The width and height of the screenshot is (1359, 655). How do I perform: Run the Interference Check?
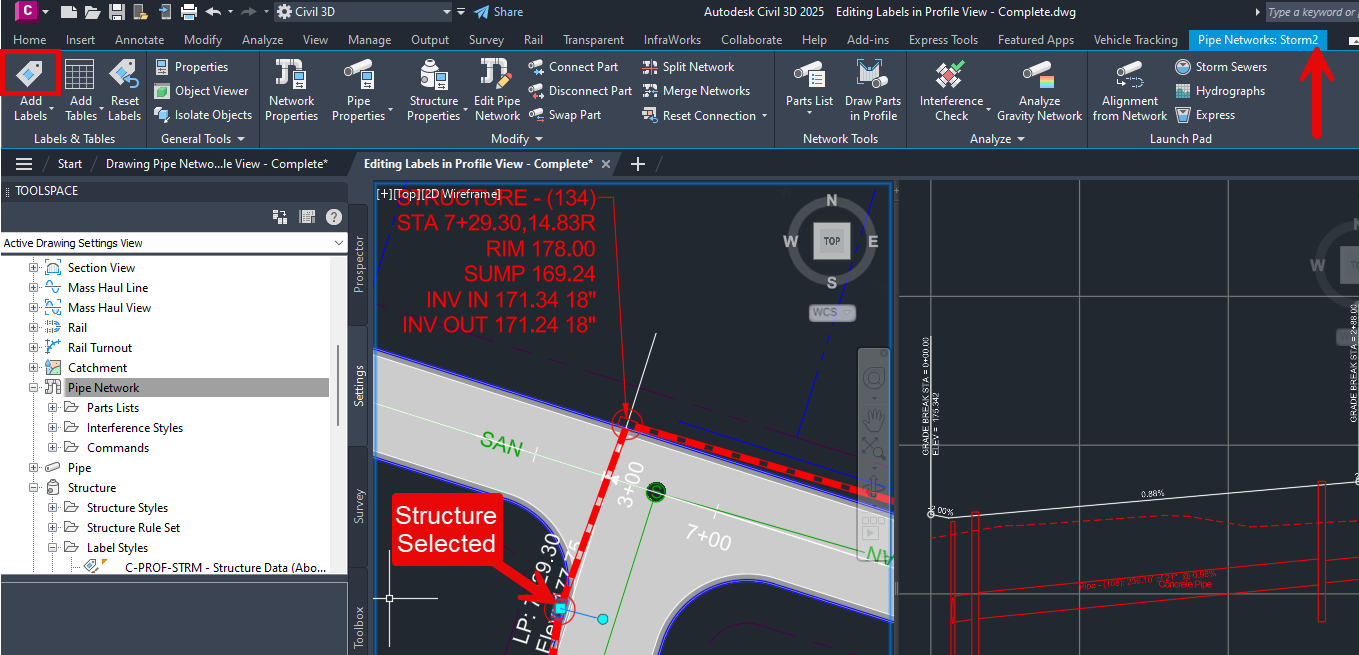[x=951, y=90]
